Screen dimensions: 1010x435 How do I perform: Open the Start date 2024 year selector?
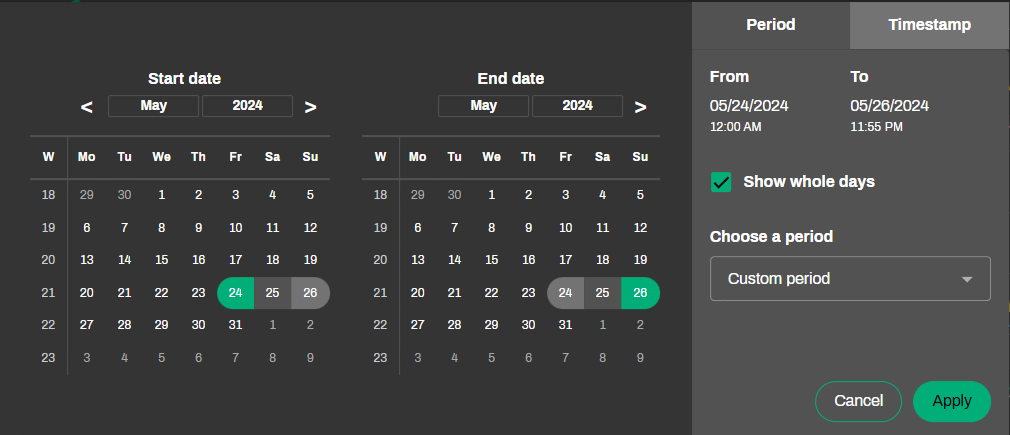click(247, 106)
